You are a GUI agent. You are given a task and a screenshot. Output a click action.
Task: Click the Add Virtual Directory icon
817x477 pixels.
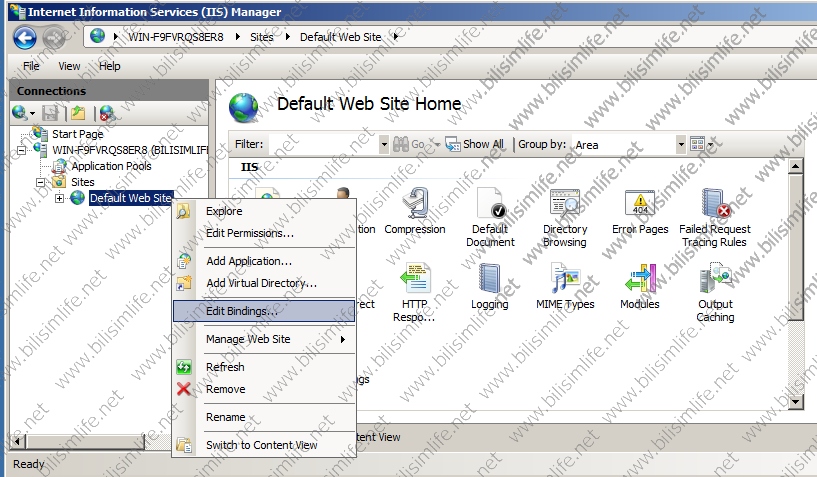pos(184,283)
